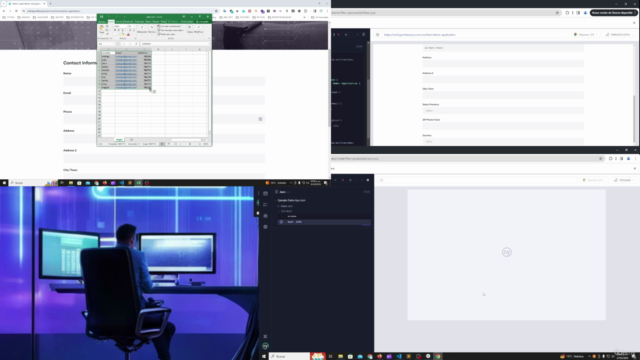Select the green worksheet tab in Excel

[x=119, y=140]
